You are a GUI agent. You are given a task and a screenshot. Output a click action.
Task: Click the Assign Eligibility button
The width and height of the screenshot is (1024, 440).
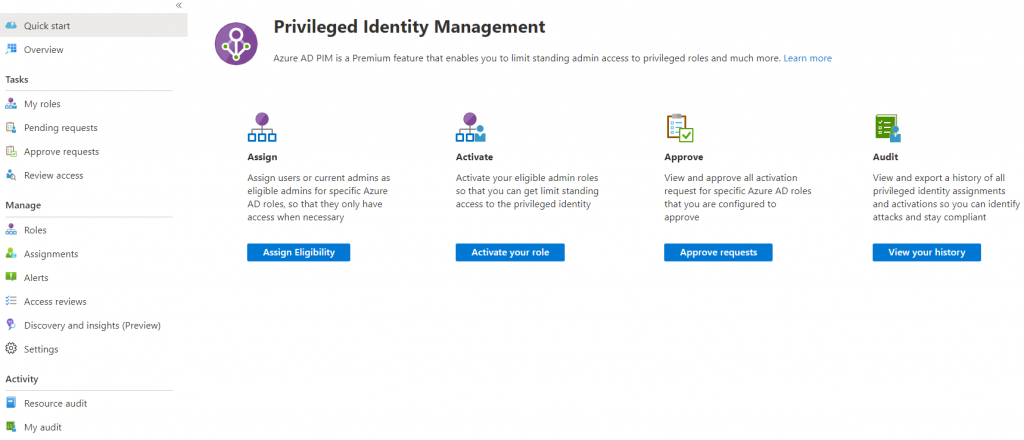click(x=298, y=253)
